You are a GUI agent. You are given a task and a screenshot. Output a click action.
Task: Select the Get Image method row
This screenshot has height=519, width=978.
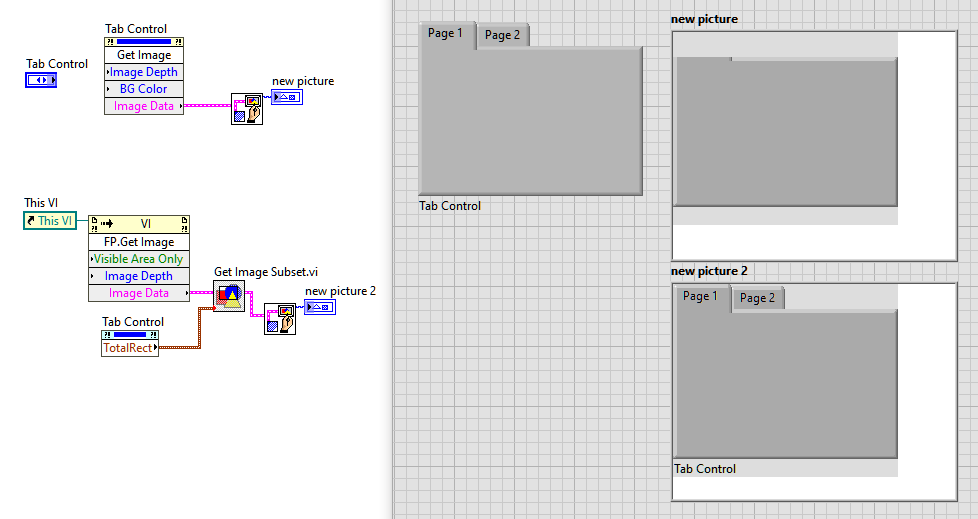[144, 55]
